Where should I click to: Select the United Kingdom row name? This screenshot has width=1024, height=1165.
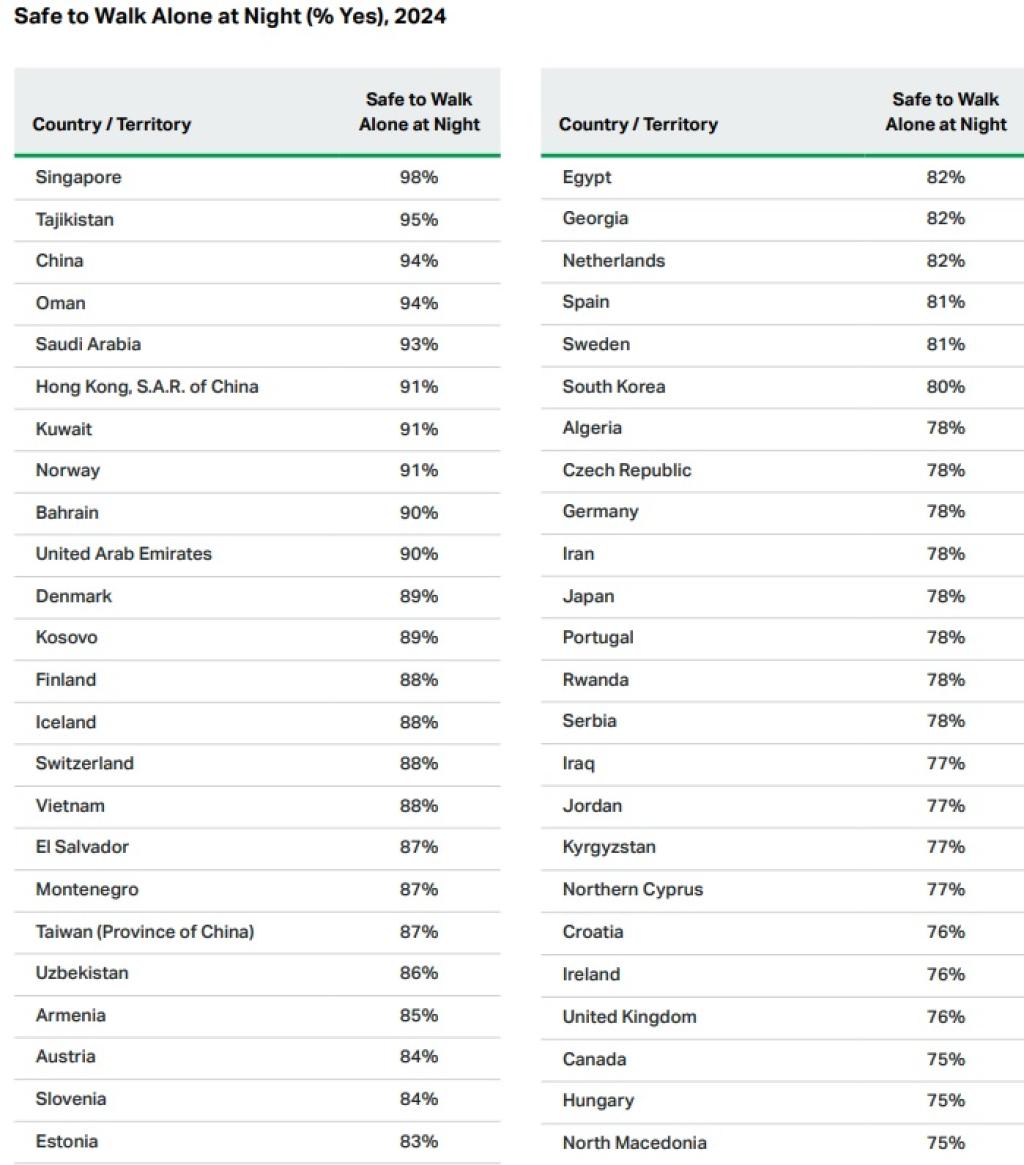[x=629, y=1016]
